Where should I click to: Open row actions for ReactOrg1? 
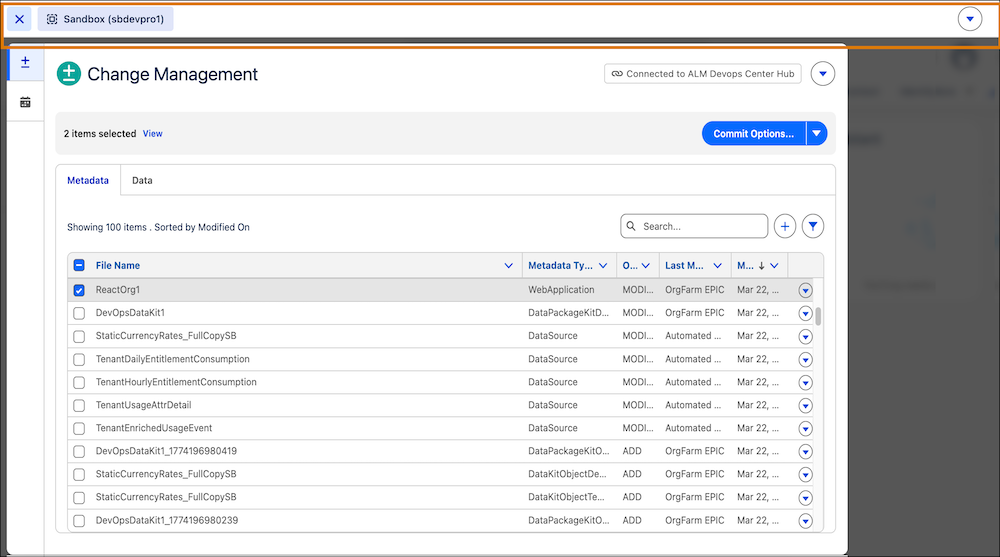coord(805,290)
